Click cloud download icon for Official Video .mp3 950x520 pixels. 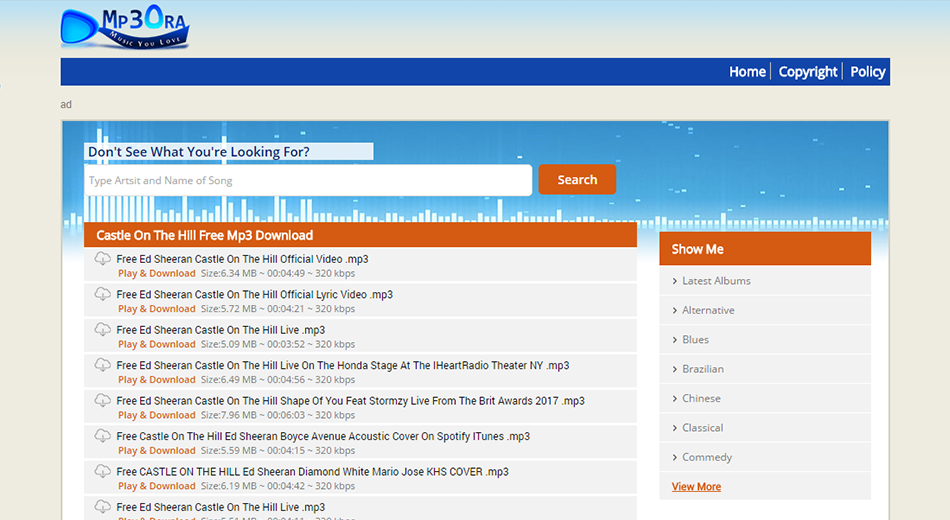click(102, 259)
